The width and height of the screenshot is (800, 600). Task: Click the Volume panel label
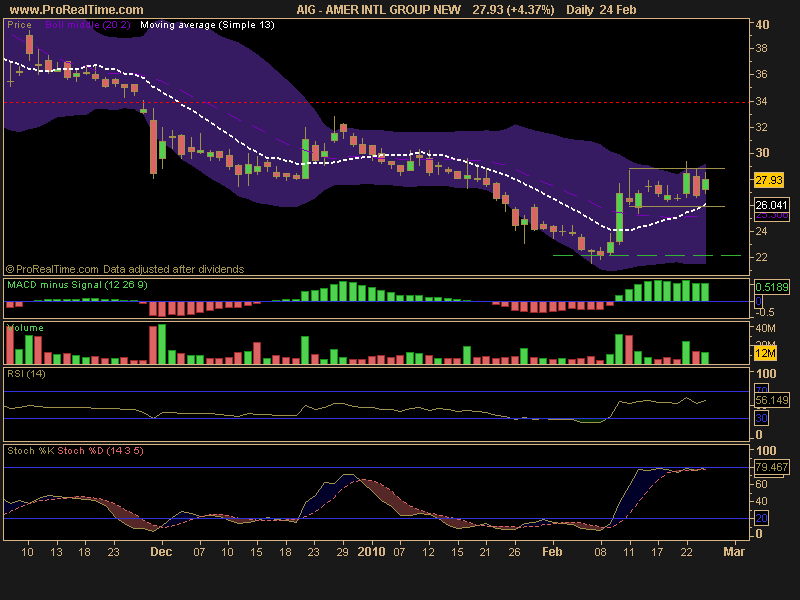tap(25, 328)
